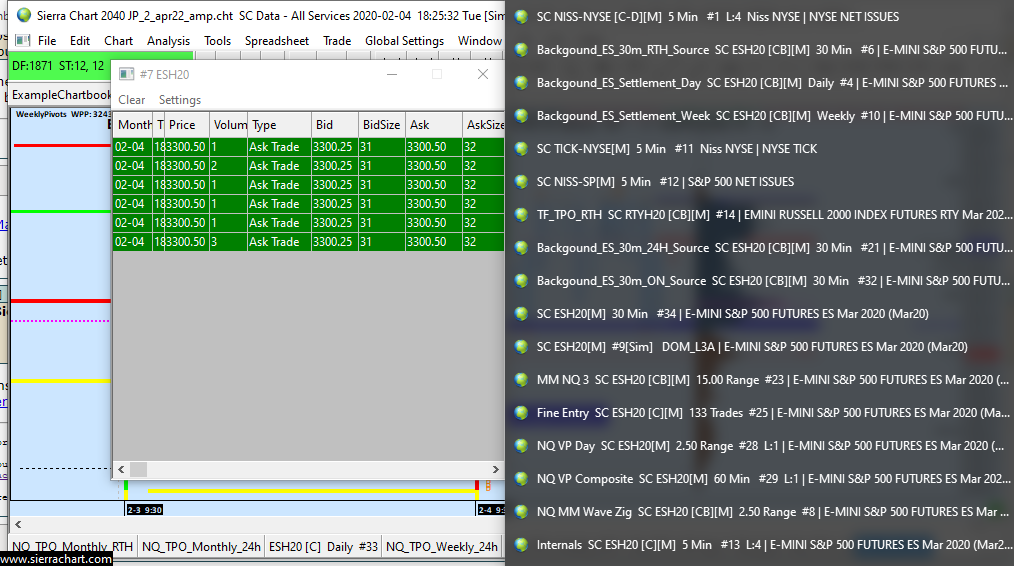Click globe icon beside SC ESH20 30 Min #34
This screenshot has height=566, width=1014.
[x=521, y=314]
